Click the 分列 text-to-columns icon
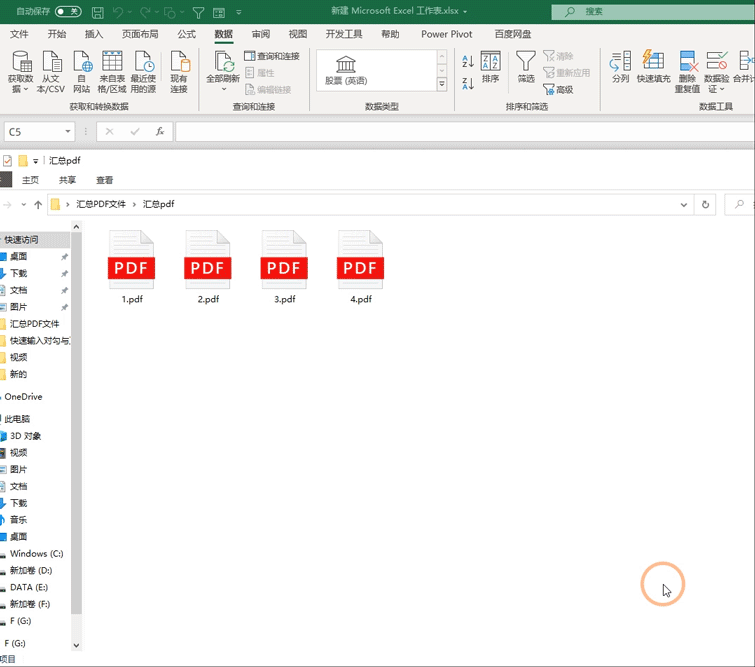Screen dimensions: 755x667 tap(620, 67)
